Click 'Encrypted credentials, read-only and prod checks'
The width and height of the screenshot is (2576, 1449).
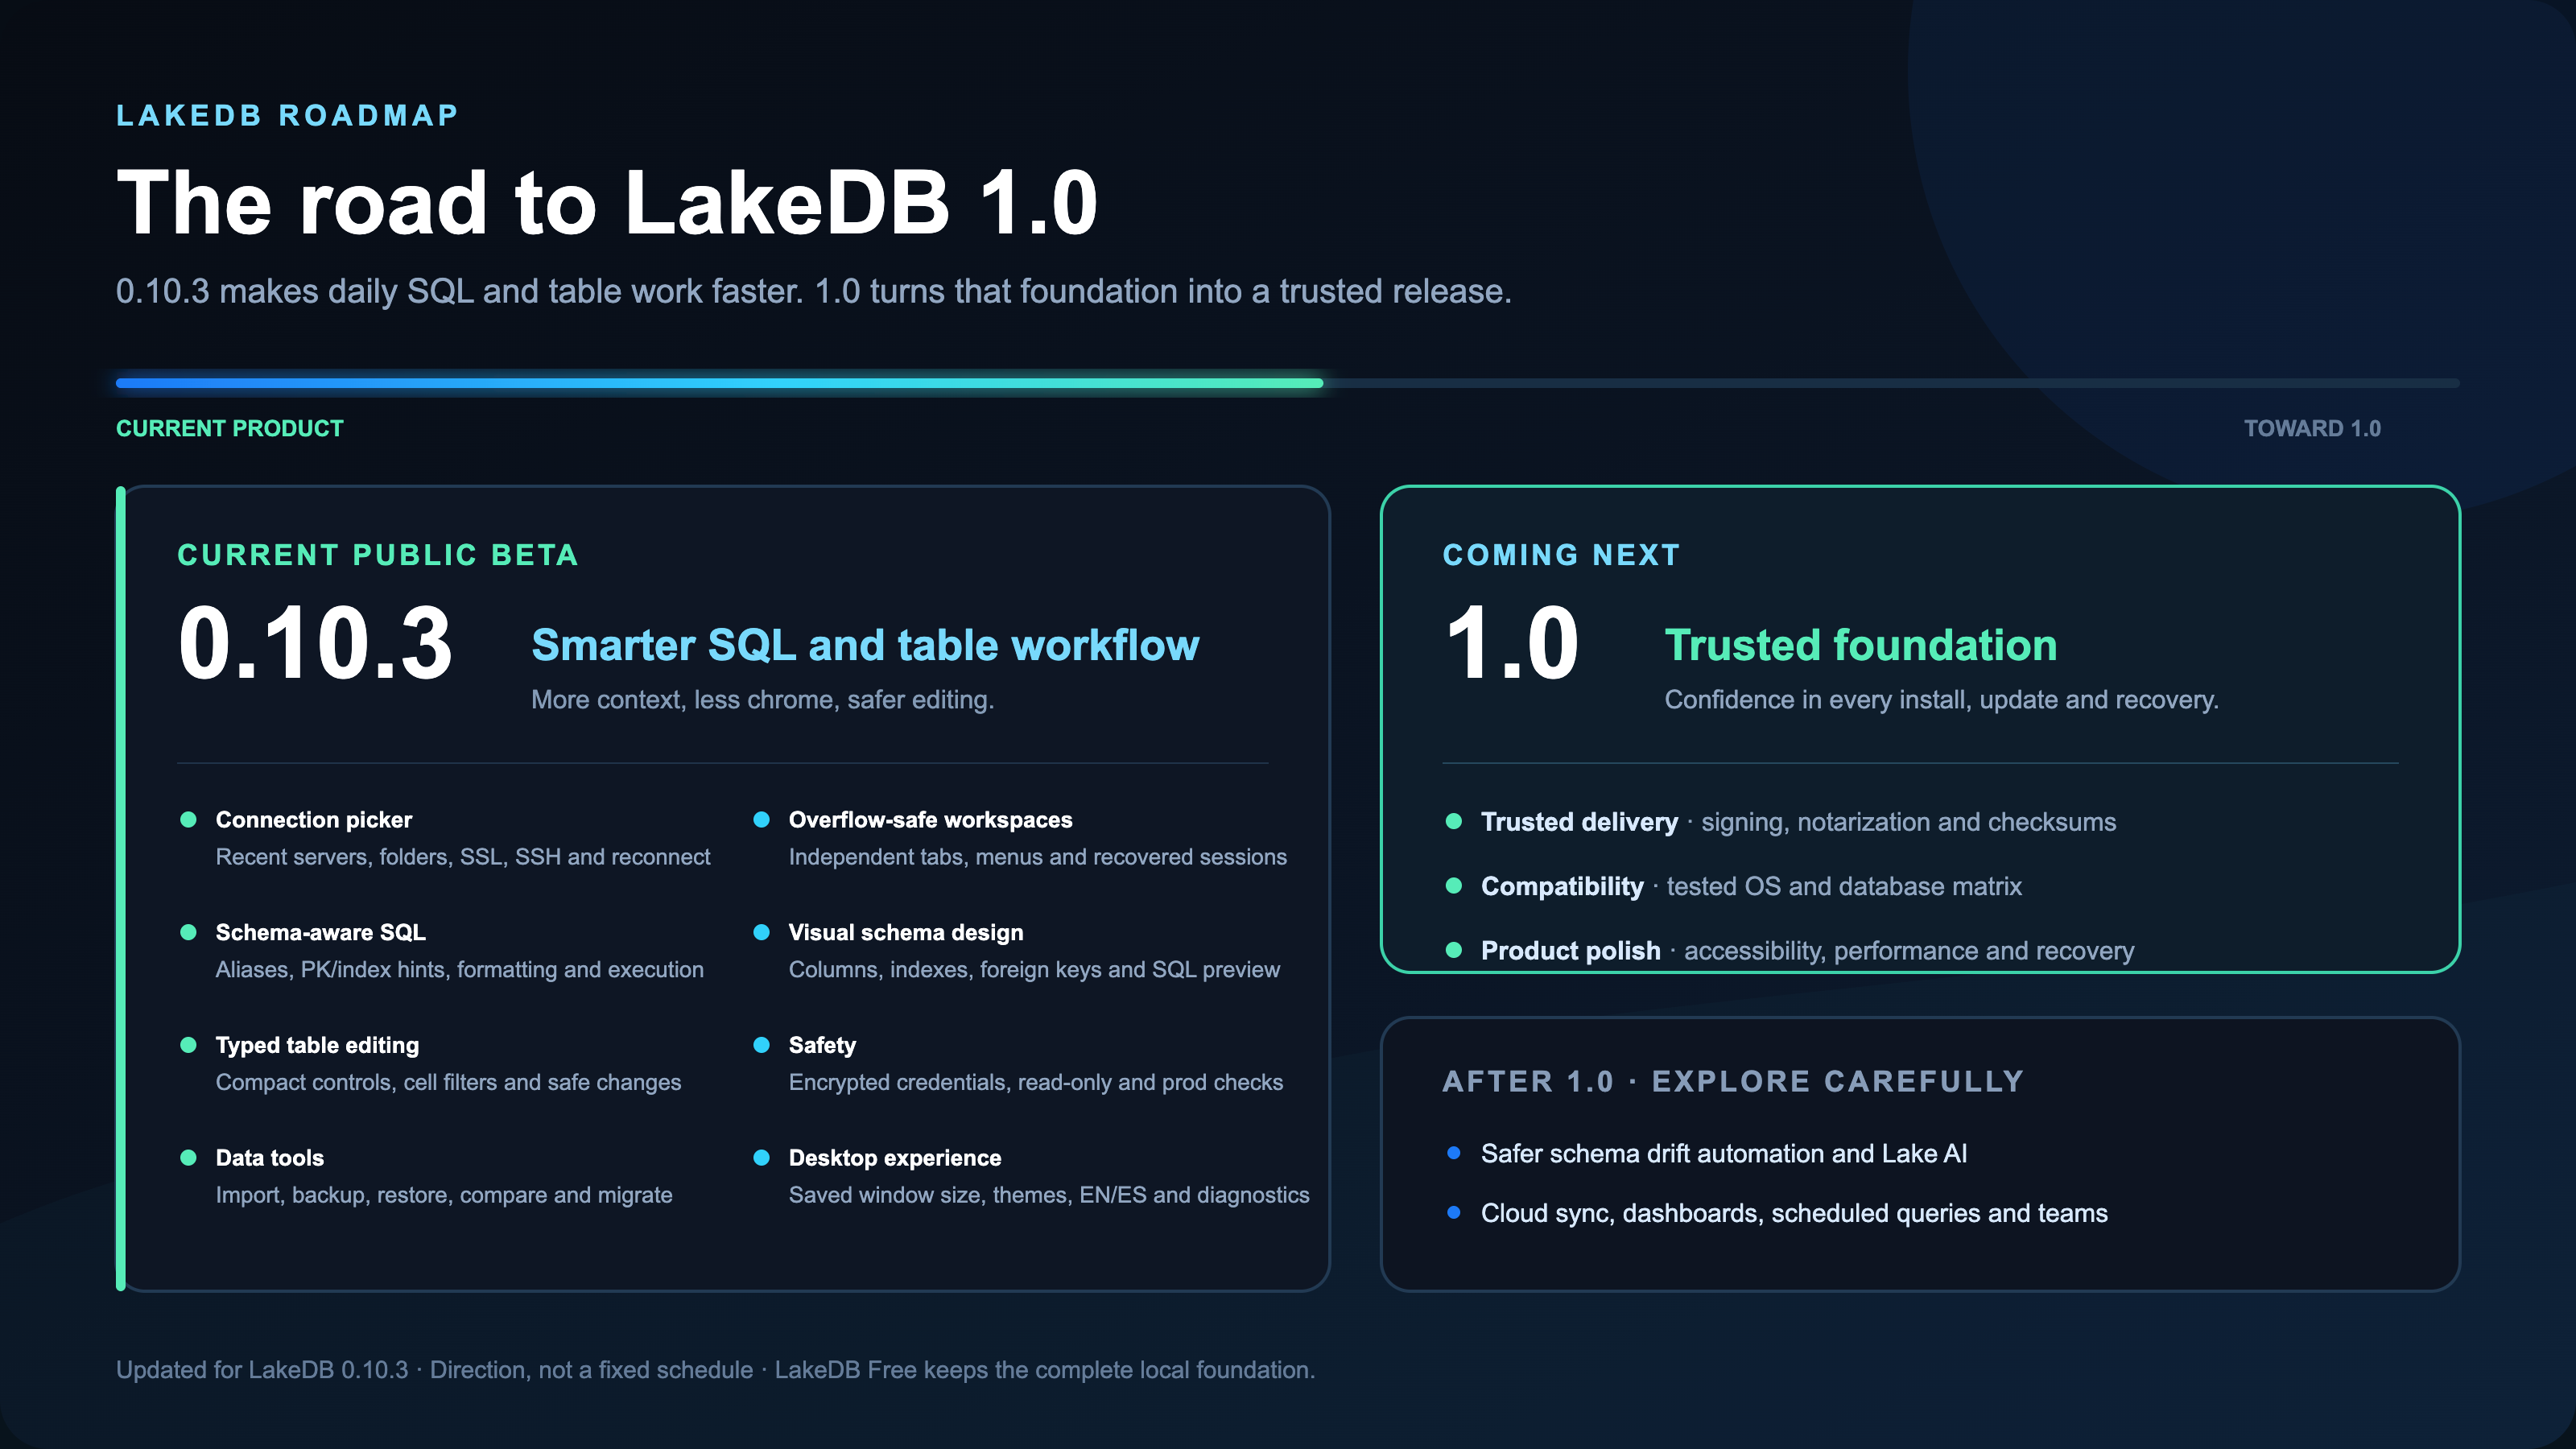coord(1035,1082)
